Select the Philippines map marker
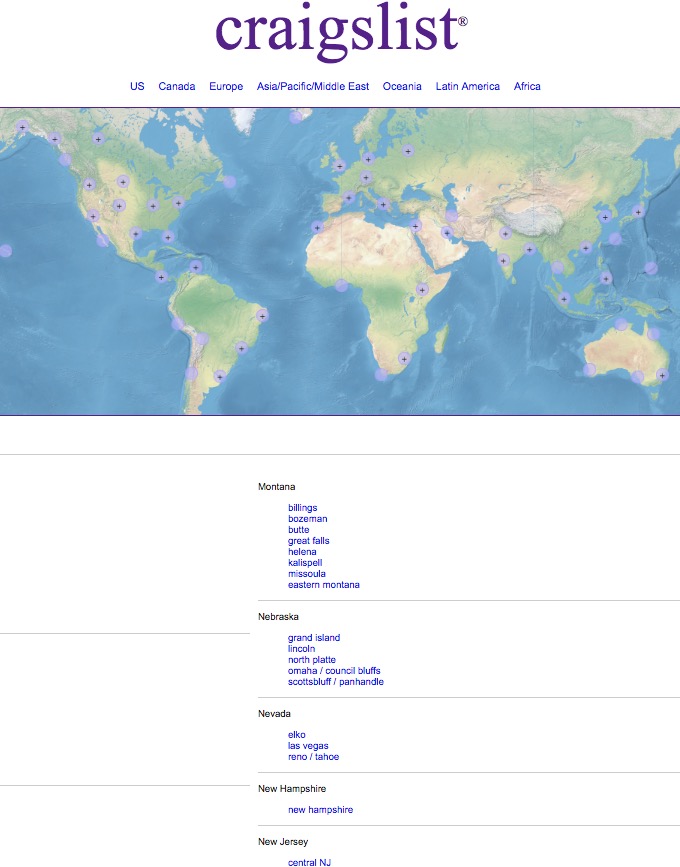 pyautogui.click(x=606, y=278)
